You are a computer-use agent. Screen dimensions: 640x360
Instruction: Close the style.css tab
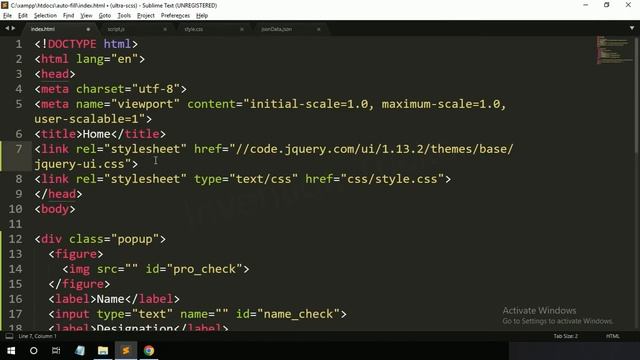(x=242, y=29)
